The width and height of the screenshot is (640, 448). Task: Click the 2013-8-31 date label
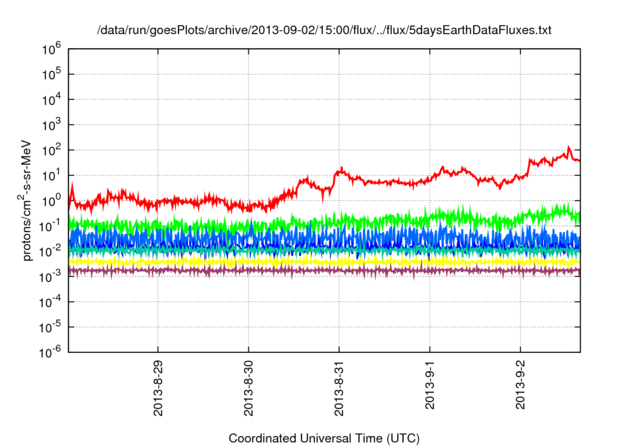click(339, 388)
